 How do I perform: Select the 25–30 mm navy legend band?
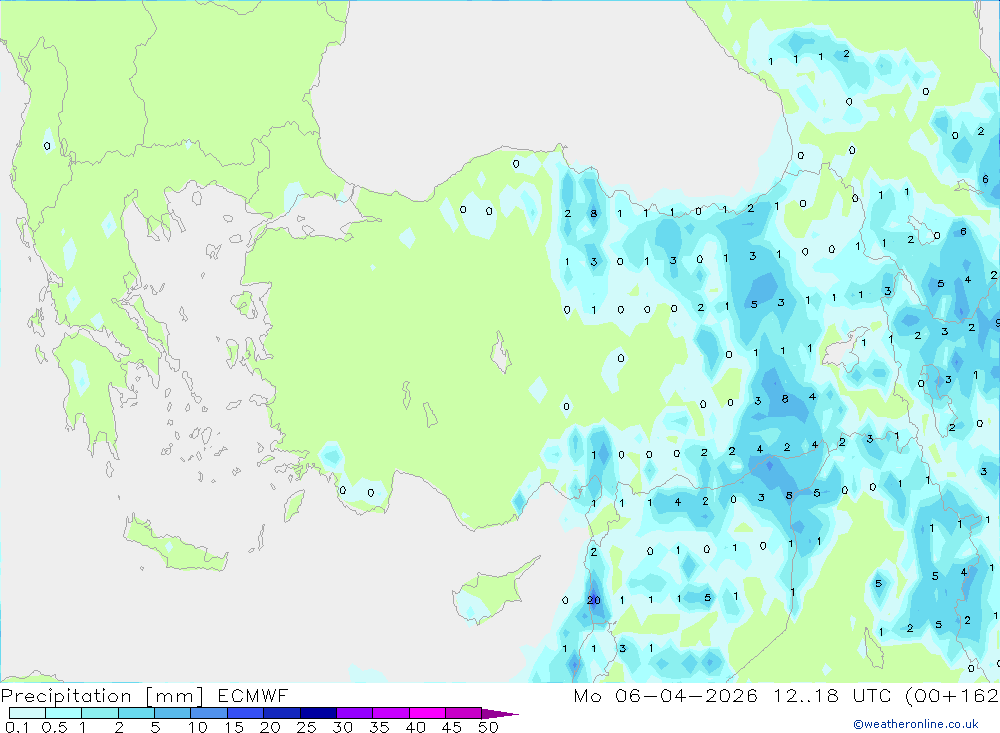[x=318, y=713]
